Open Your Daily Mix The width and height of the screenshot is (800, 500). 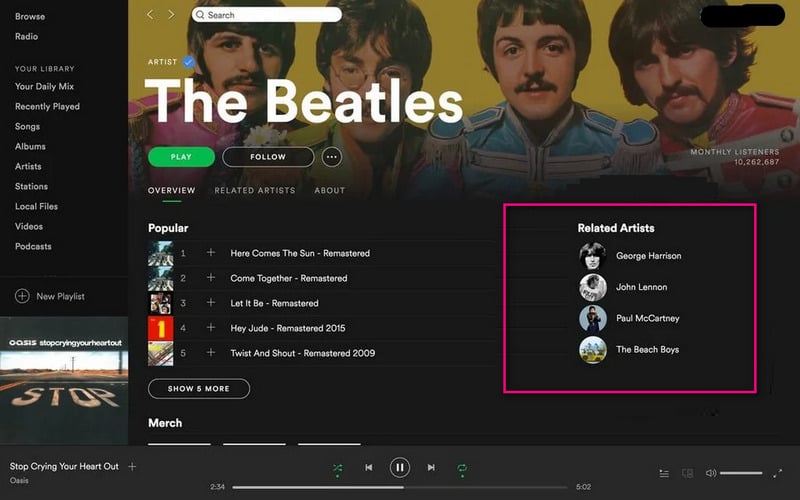[44, 86]
